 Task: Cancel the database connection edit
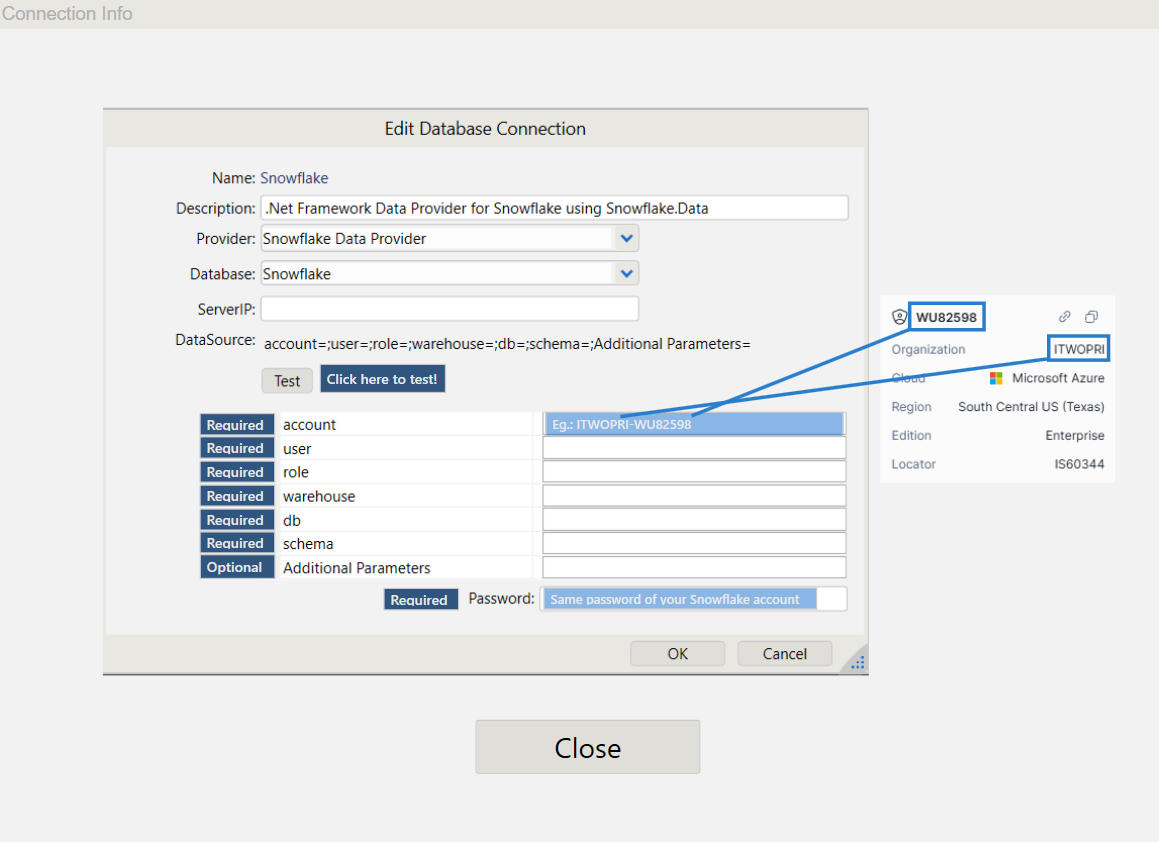click(784, 654)
